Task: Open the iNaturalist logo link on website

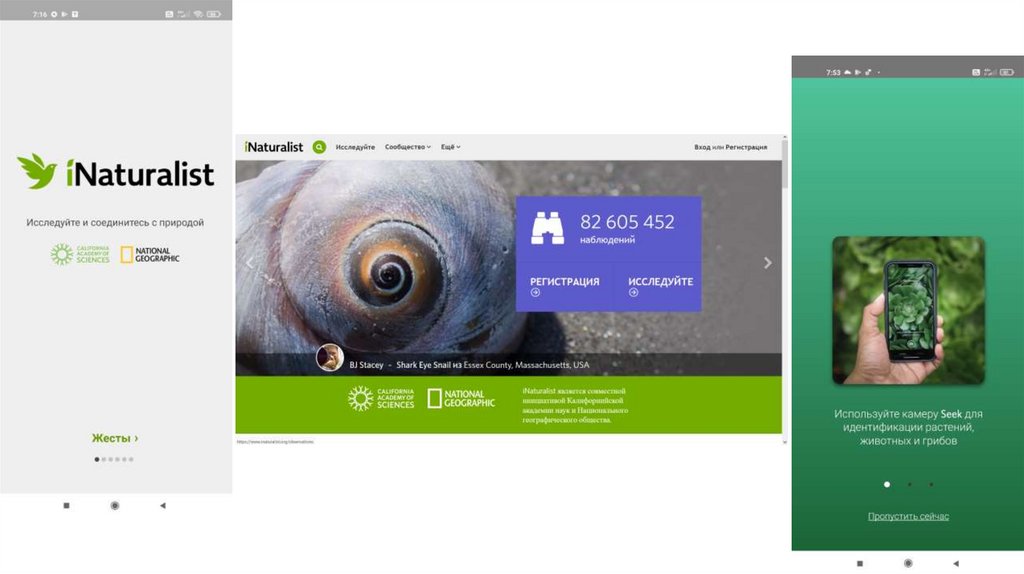Action: click(274, 147)
